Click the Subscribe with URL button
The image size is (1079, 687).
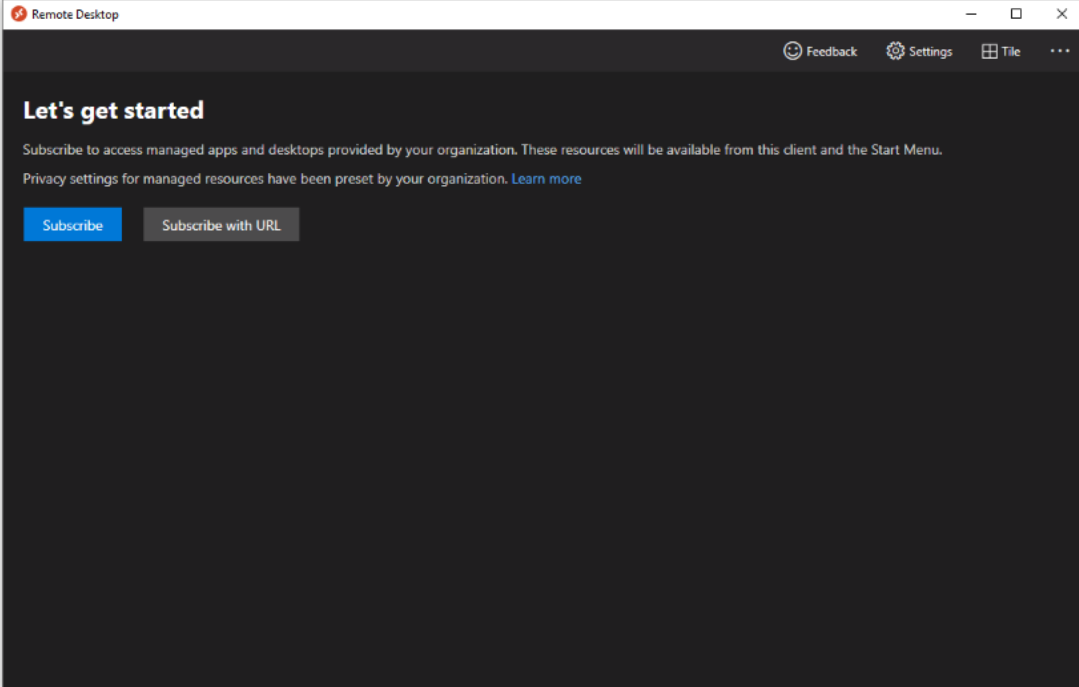[221, 224]
